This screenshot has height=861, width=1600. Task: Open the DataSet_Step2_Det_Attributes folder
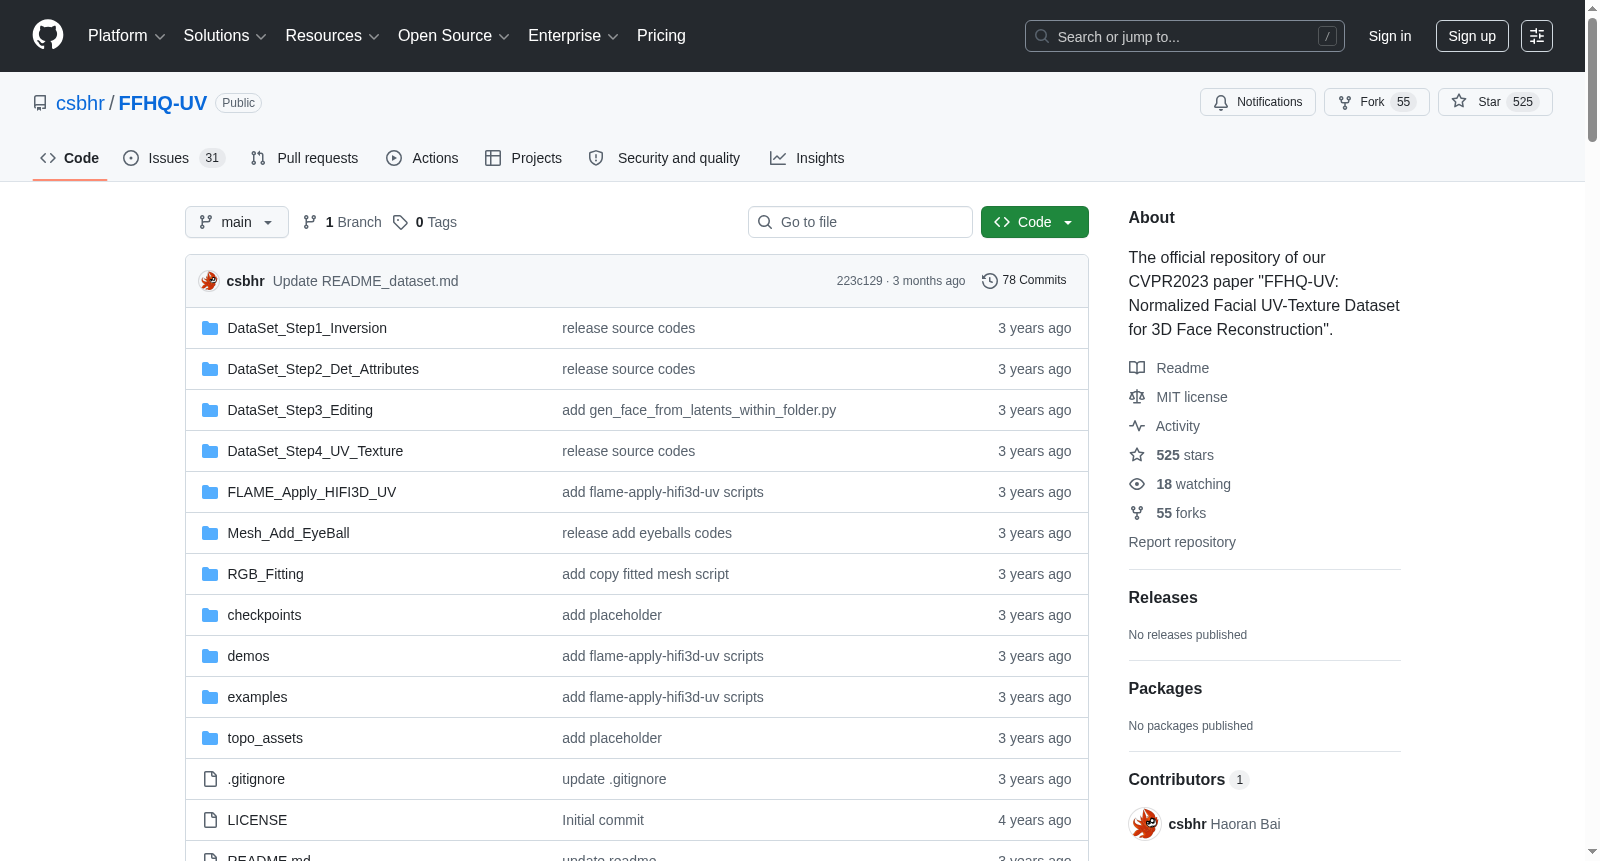[323, 369]
